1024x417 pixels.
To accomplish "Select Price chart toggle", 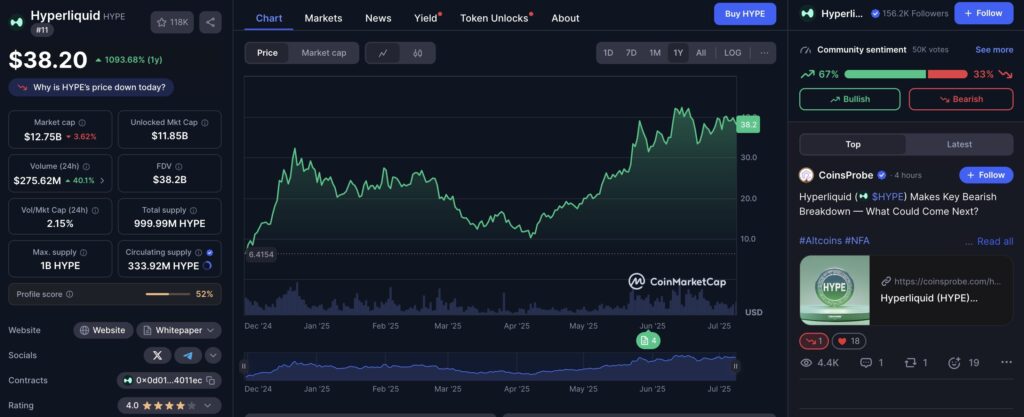I will [267, 53].
